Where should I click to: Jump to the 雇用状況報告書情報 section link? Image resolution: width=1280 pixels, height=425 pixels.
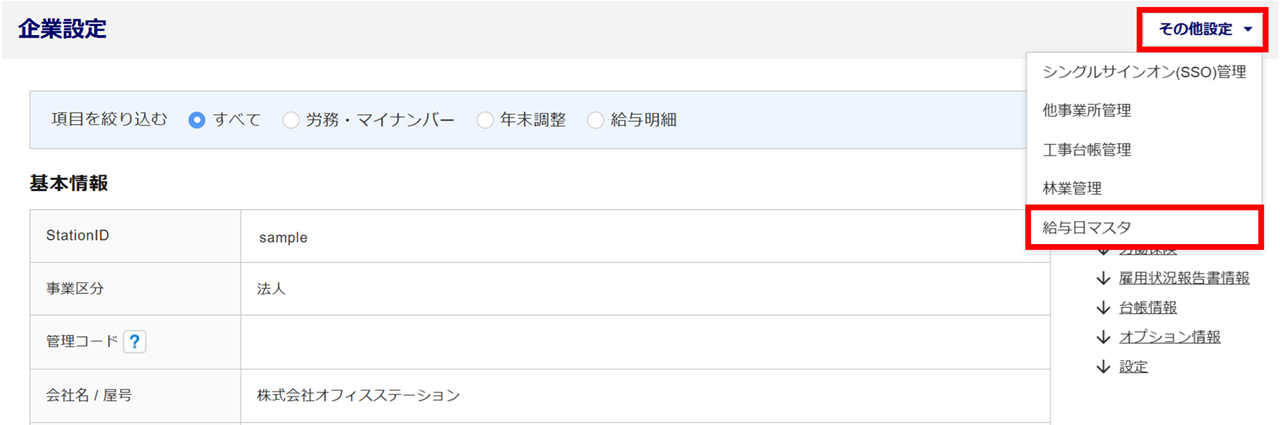click(1184, 278)
